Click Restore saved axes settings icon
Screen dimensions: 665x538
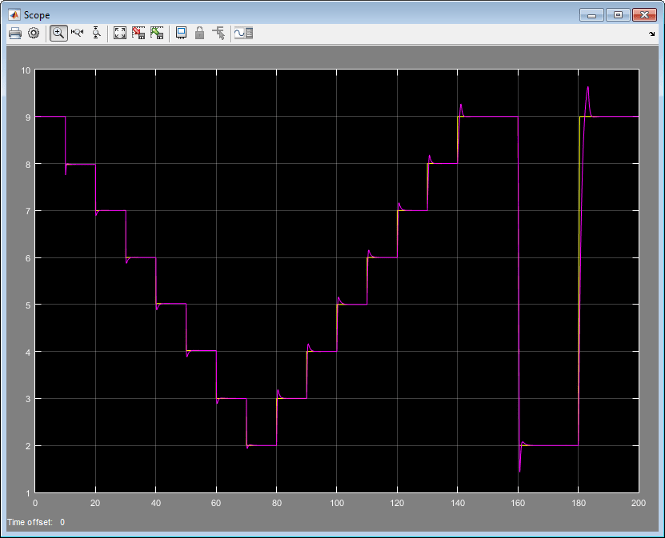[x=156, y=33]
